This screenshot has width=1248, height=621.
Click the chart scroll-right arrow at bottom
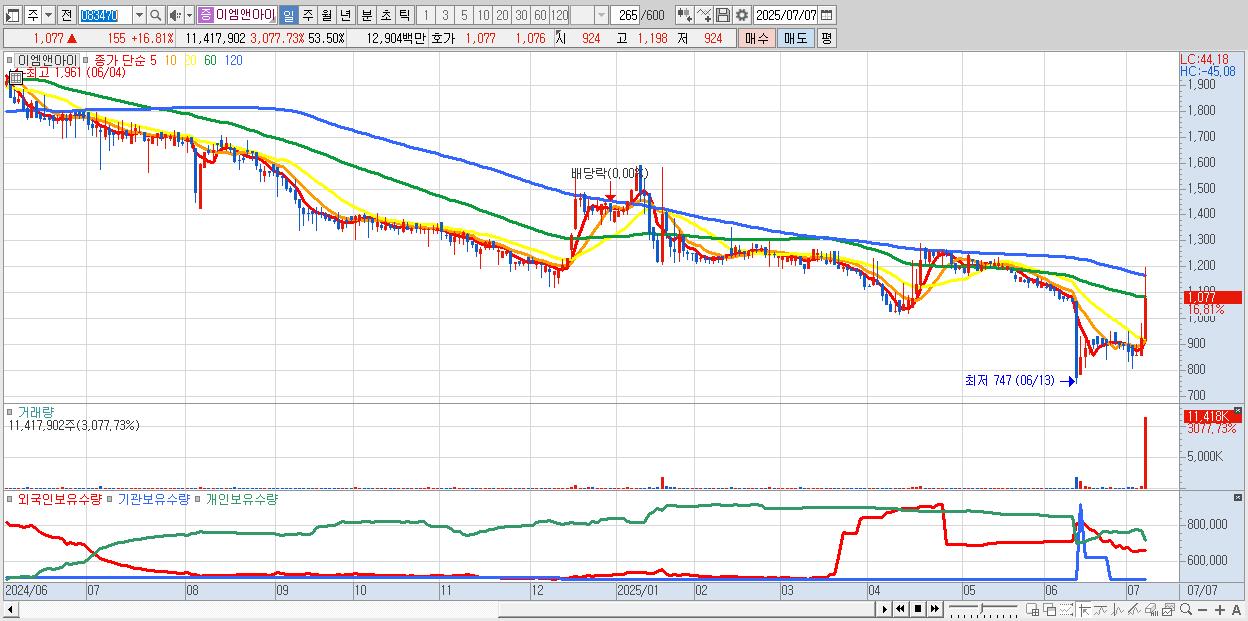point(883,609)
